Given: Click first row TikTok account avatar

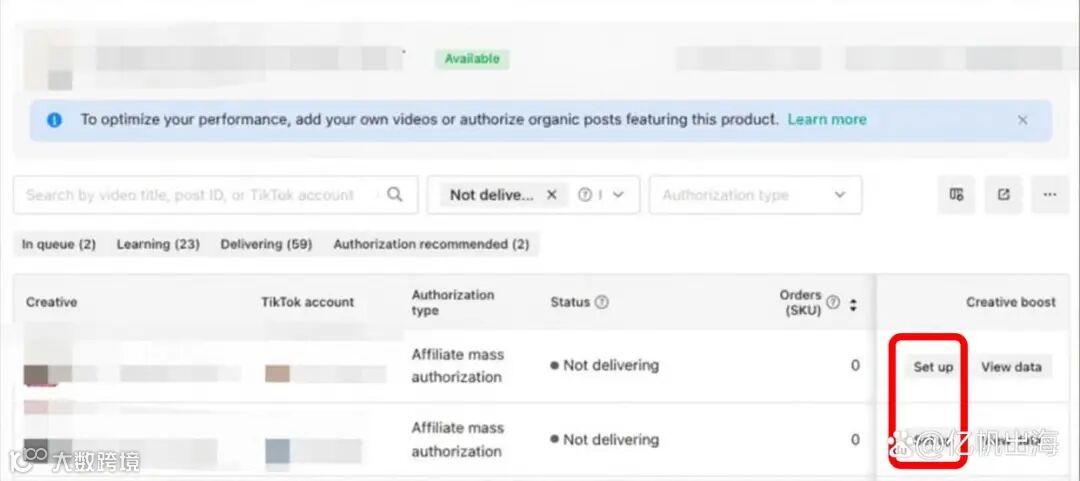Looking at the screenshot, I should coord(278,373).
